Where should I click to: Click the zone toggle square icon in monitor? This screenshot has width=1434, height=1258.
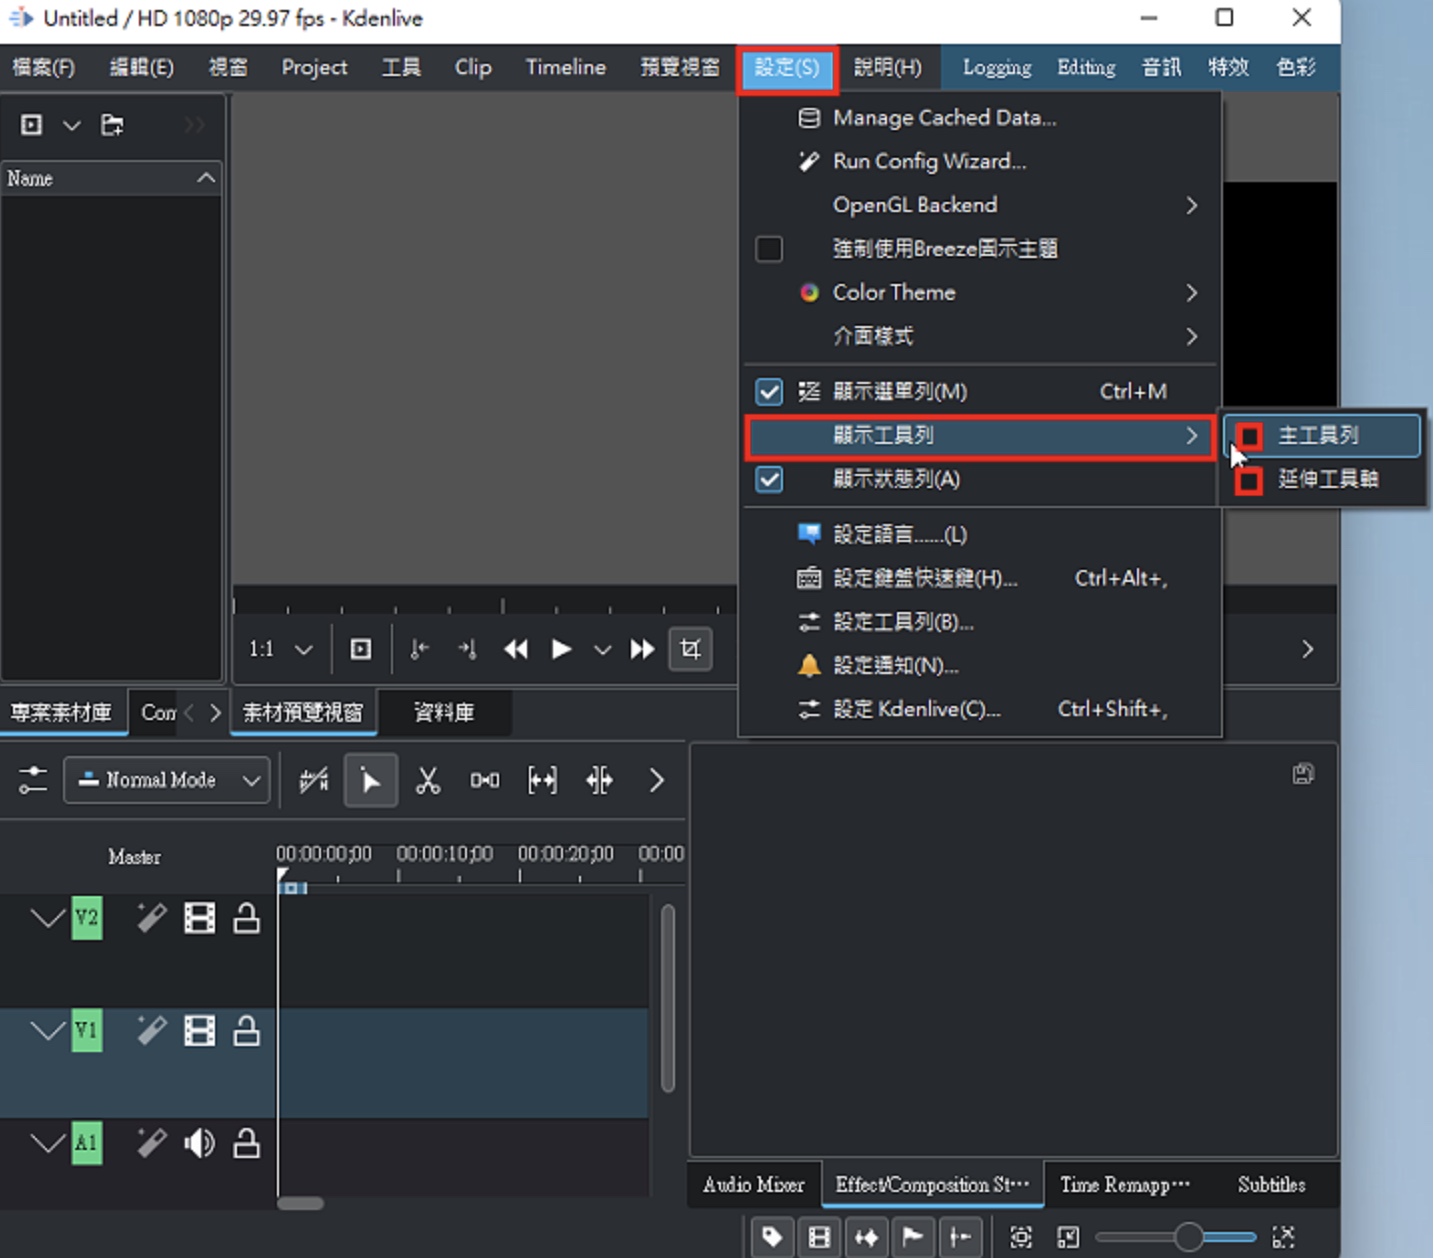coord(361,649)
